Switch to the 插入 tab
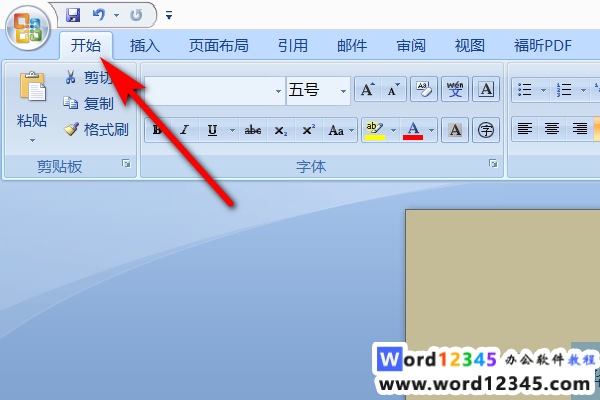Image resolution: width=600 pixels, height=400 pixels. [145, 46]
